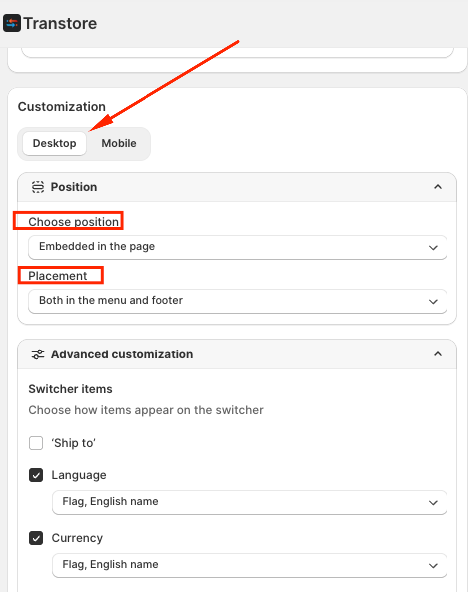This screenshot has height=592, width=468.
Task: Click the Transtore title text
Action: tap(60, 23)
